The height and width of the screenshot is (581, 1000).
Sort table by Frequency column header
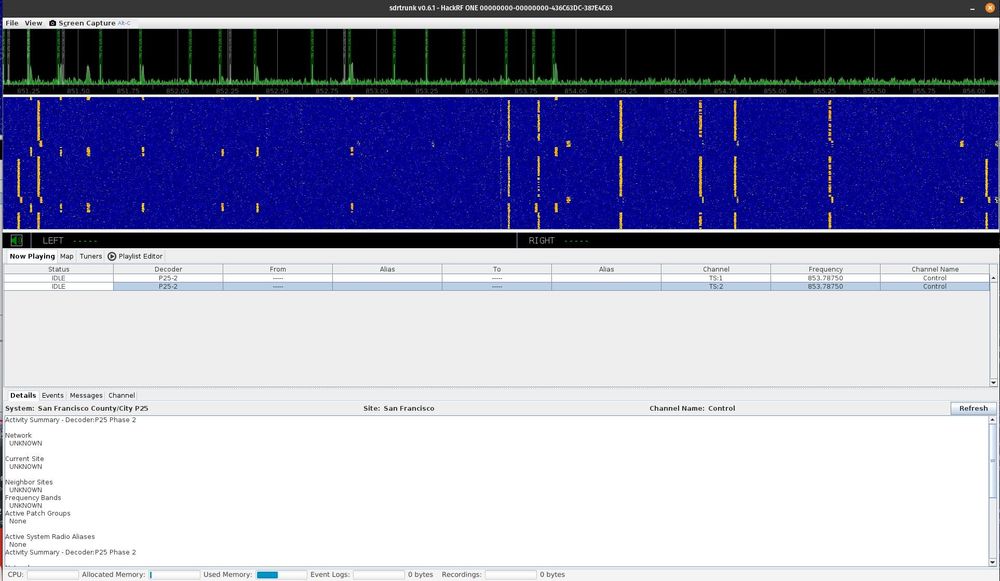825,269
